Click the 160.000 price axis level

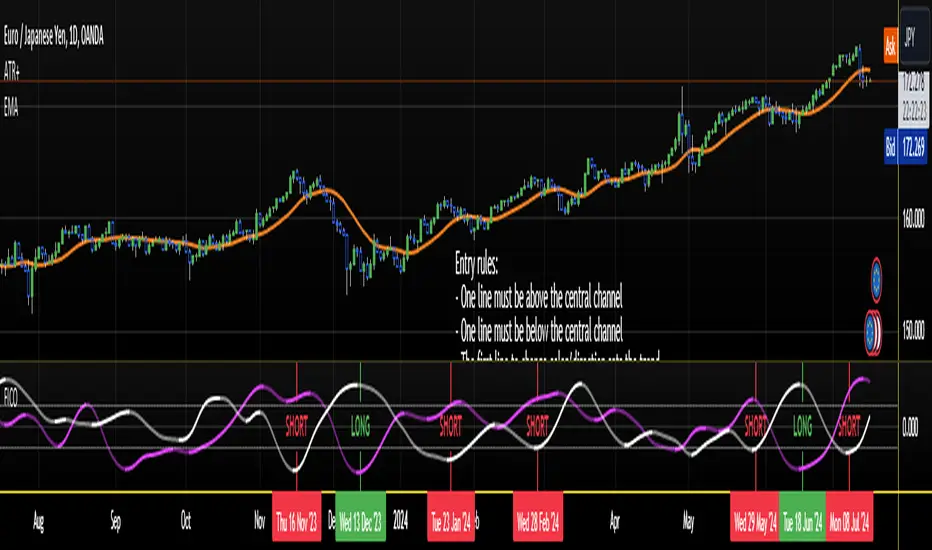[x=914, y=219]
